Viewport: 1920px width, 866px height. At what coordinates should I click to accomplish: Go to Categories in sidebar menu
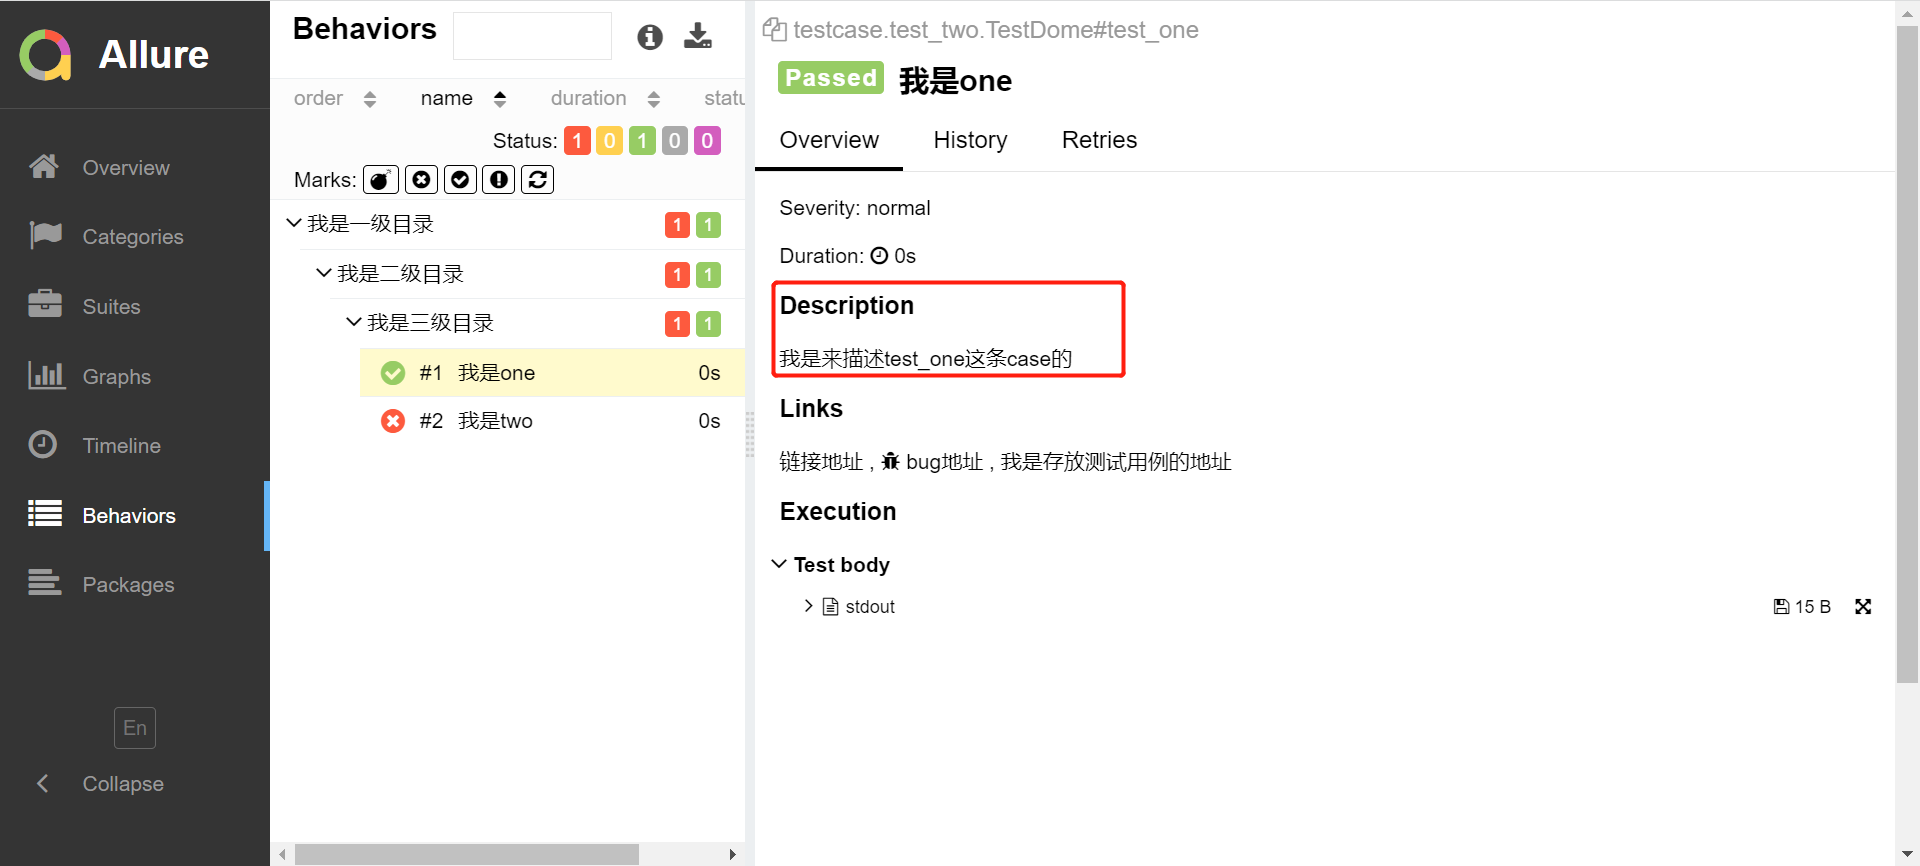[x=133, y=237]
